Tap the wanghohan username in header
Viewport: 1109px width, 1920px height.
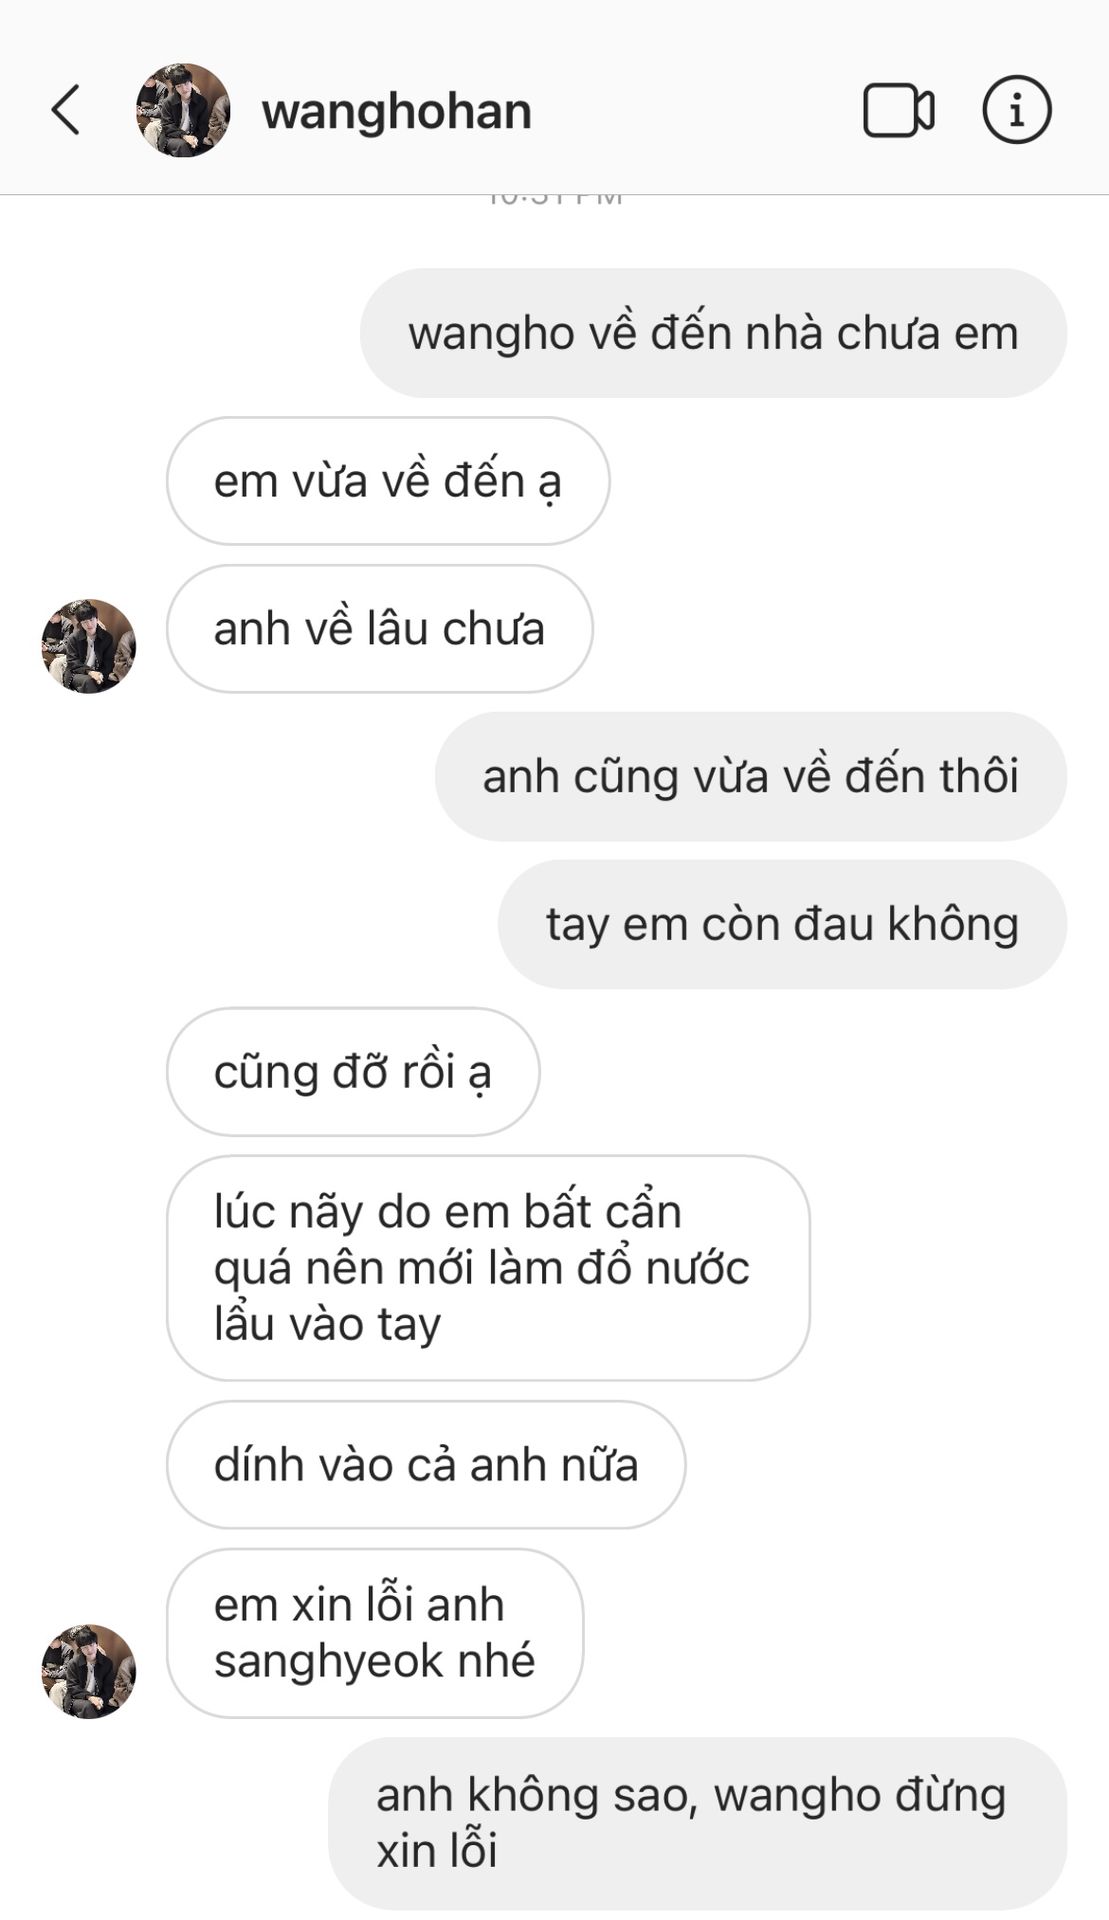[x=396, y=111]
